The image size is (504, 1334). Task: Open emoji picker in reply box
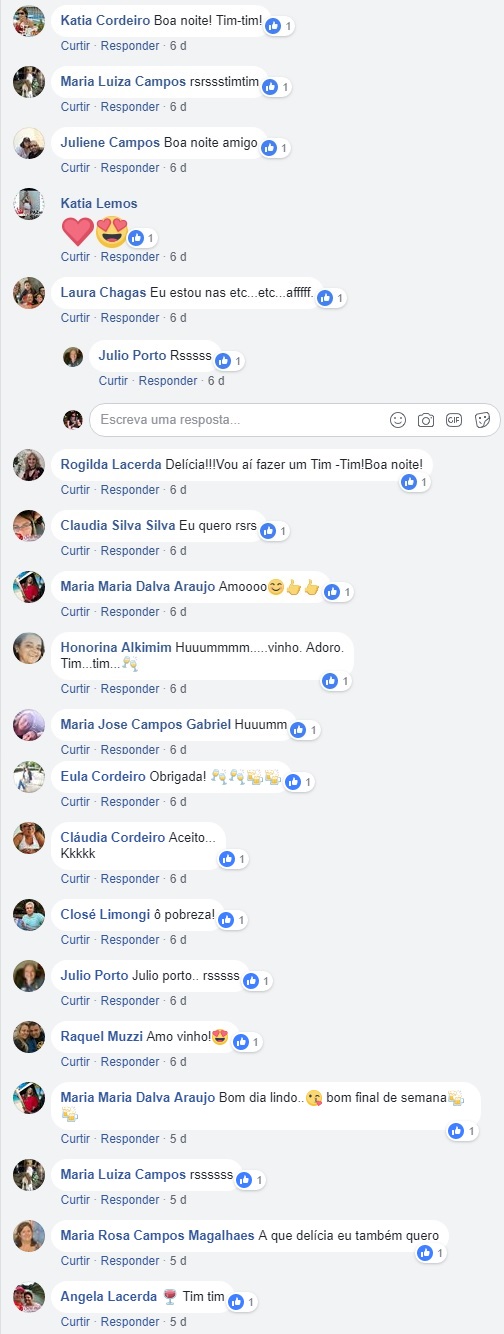(x=398, y=420)
